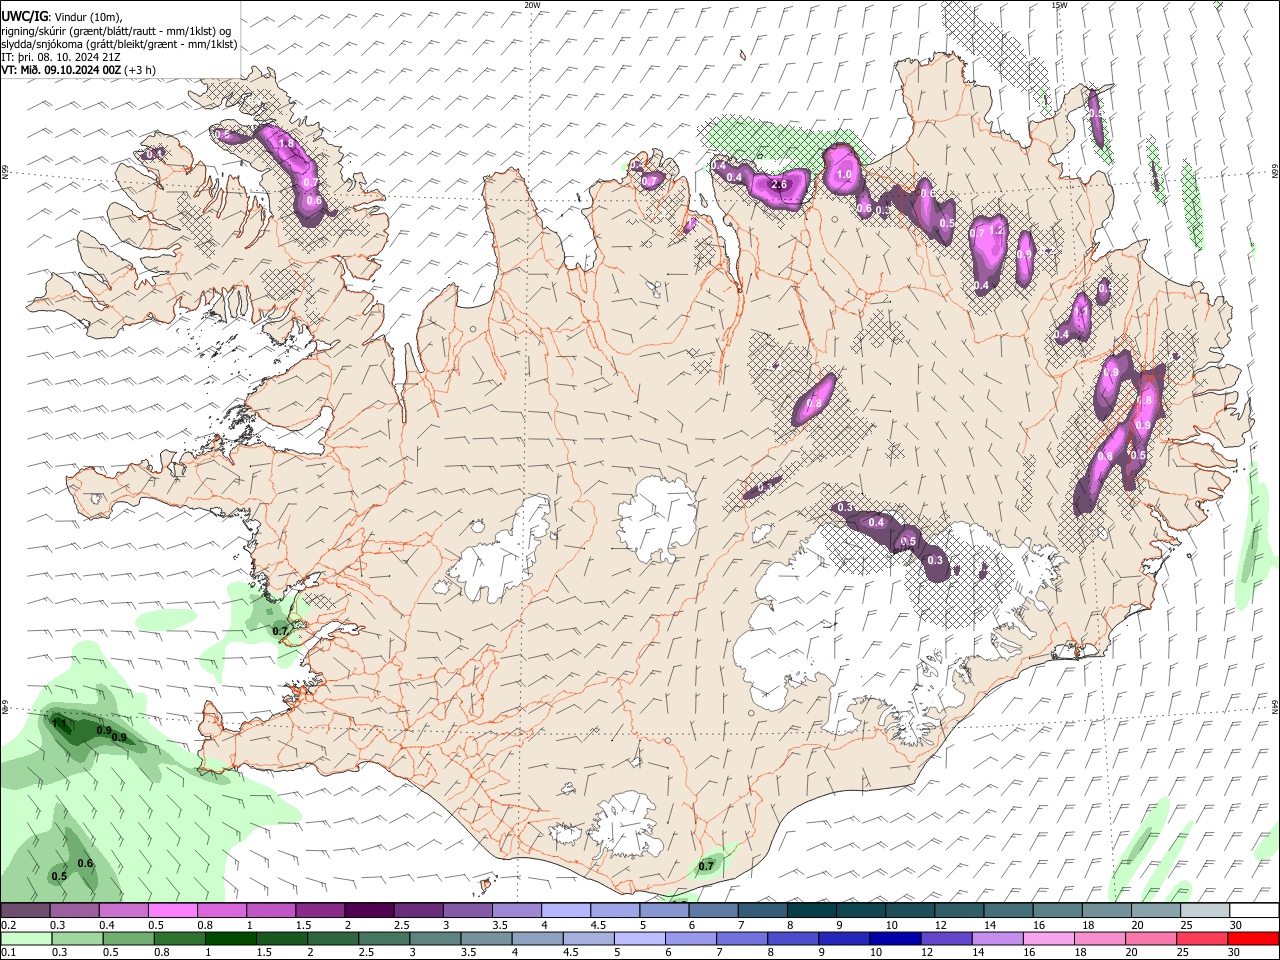Pick darkest green rain swatch between 1 and 1.5
This screenshot has height=960, width=1280.
(229, 939)
